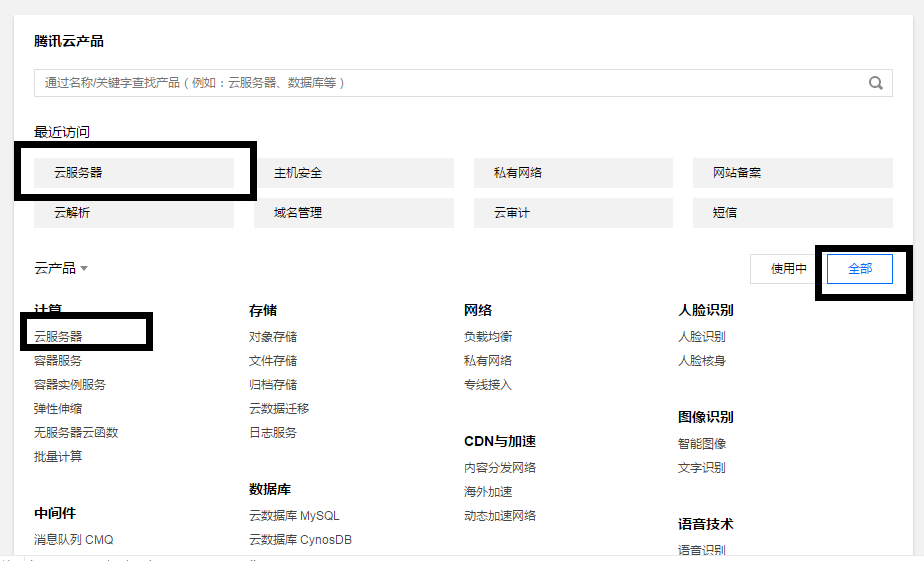This screenshot has width=924, height=561.
Task: Click 私有网络 link under 网络 category
Action: click(x=488, y=361)
